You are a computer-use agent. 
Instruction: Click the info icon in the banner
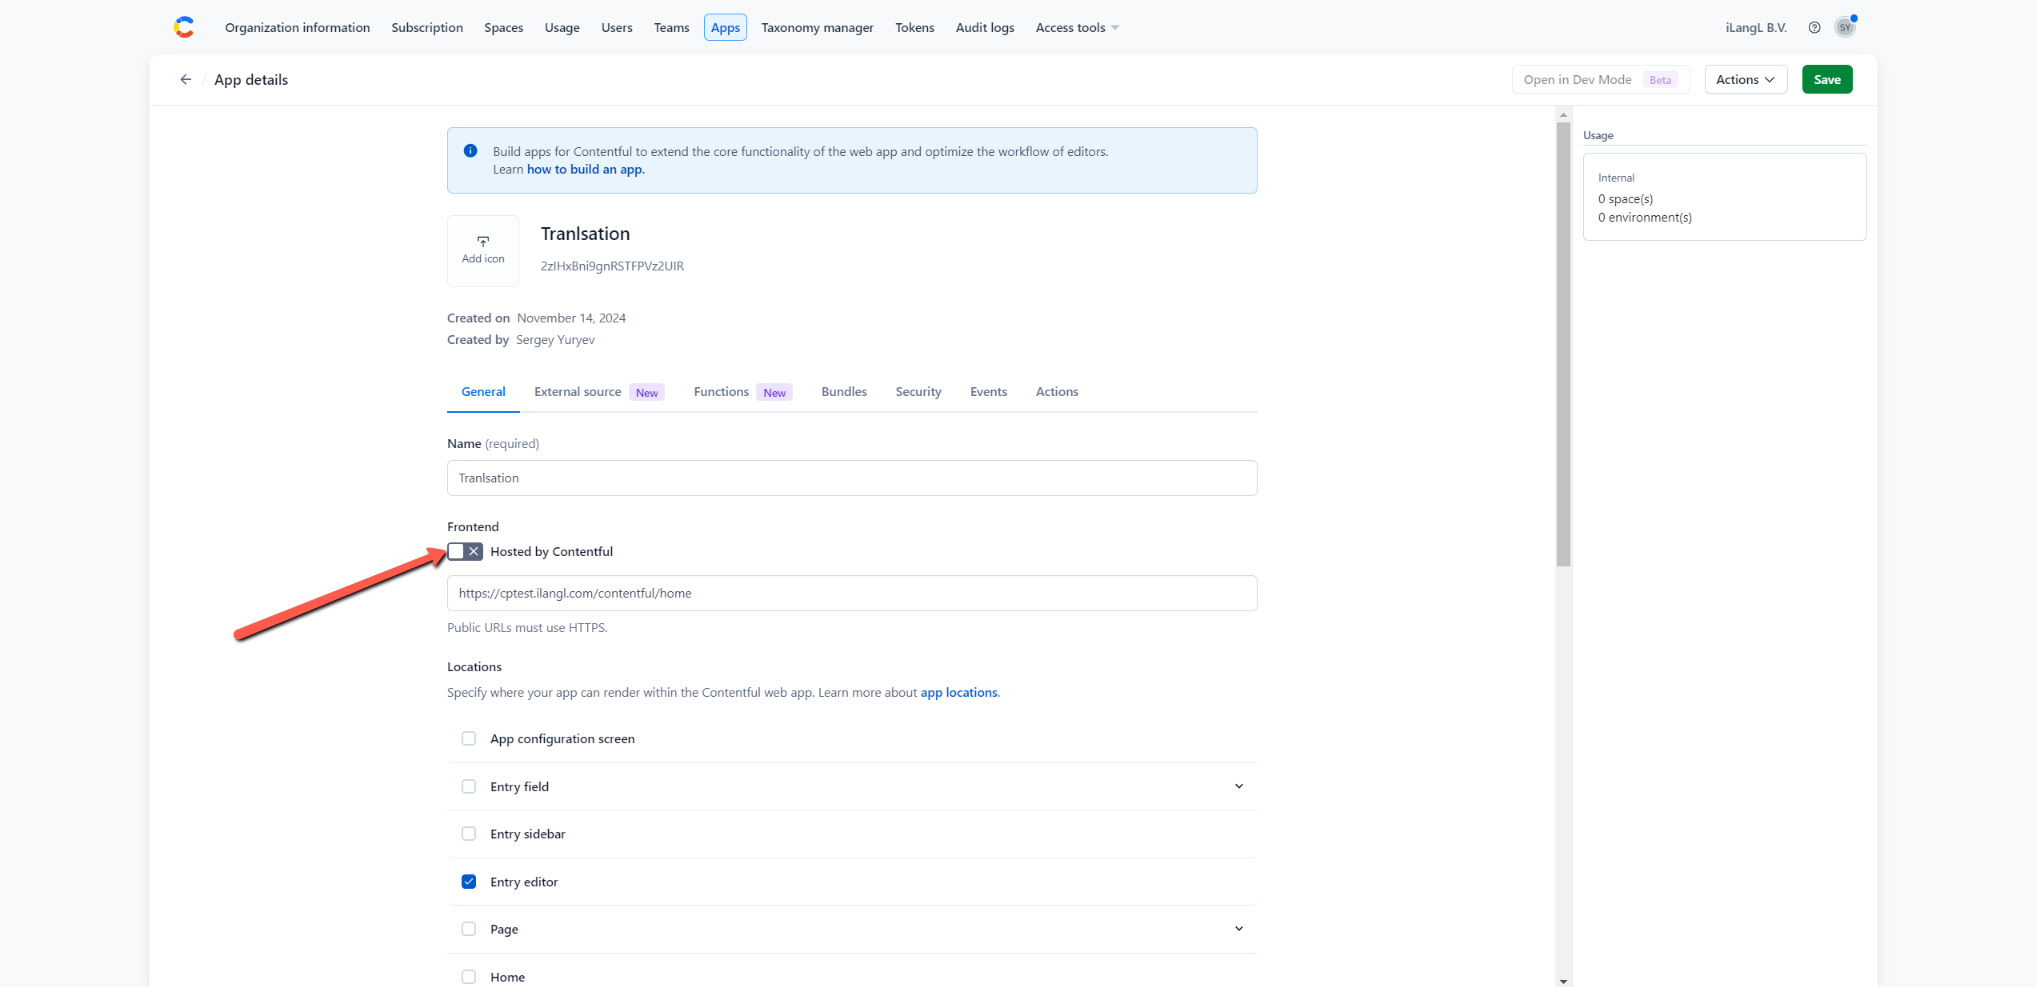click(x=470, y=151)
